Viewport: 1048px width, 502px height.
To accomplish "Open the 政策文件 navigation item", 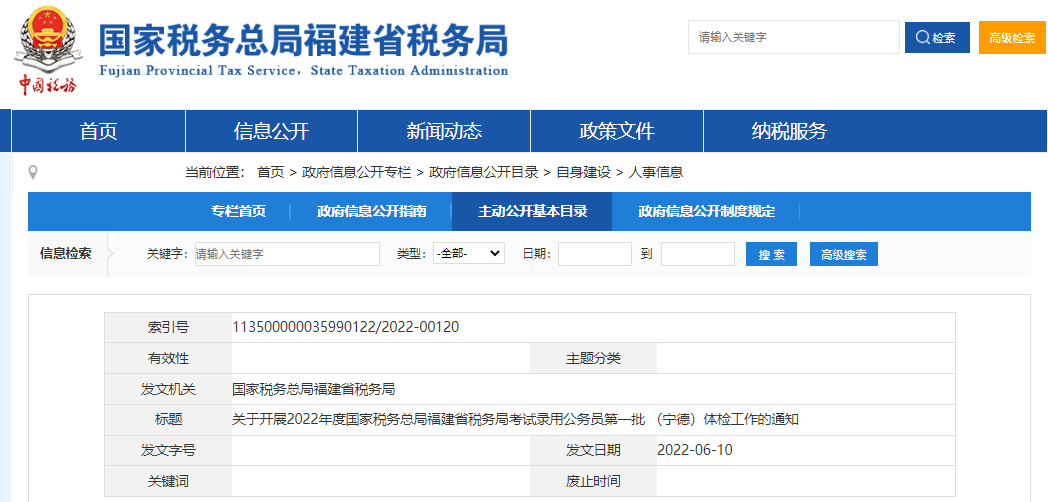I will coord(617,131).
